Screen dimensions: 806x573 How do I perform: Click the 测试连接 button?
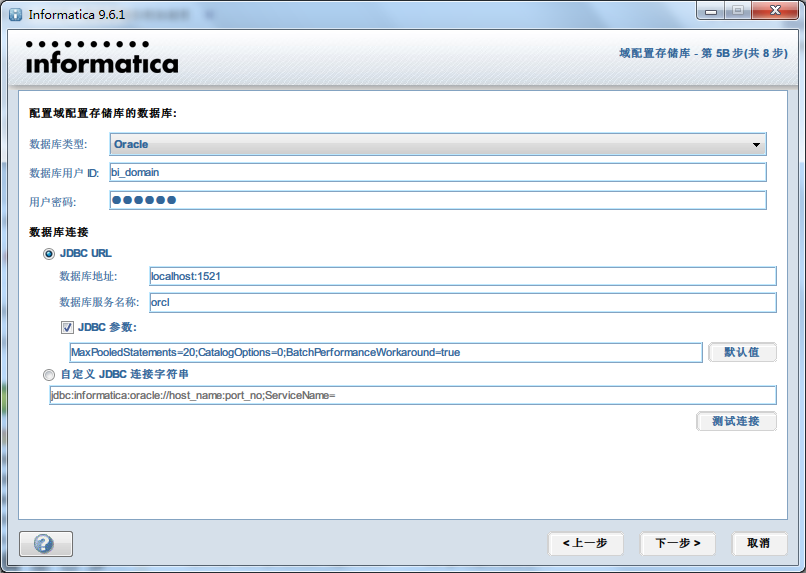(x=736, y=421)
